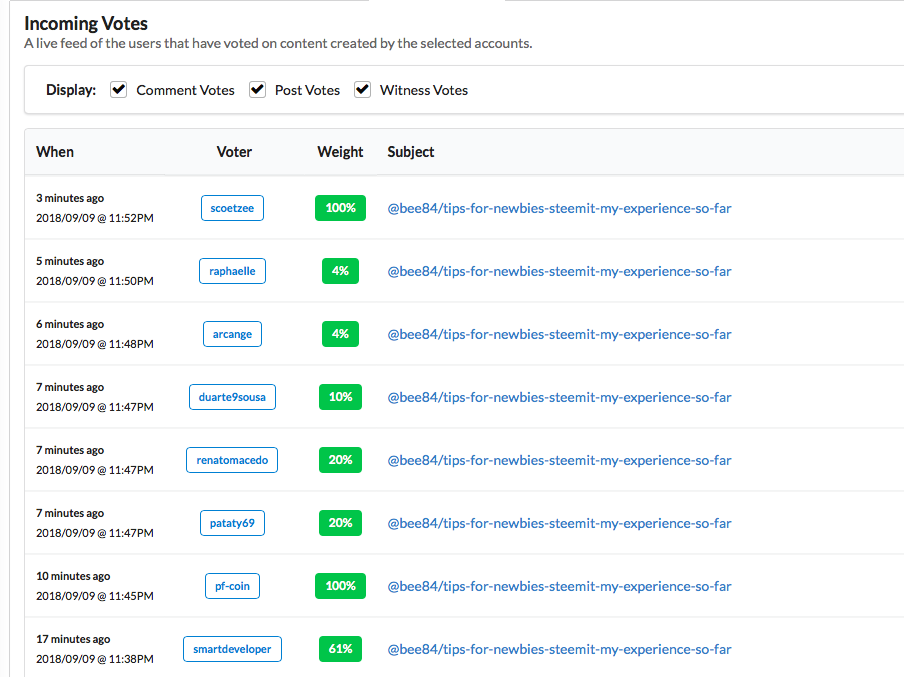Viewport: 904px width, 677px height.
Task: Open the subject link in scoetzee's row
Action: coord(559,208)
